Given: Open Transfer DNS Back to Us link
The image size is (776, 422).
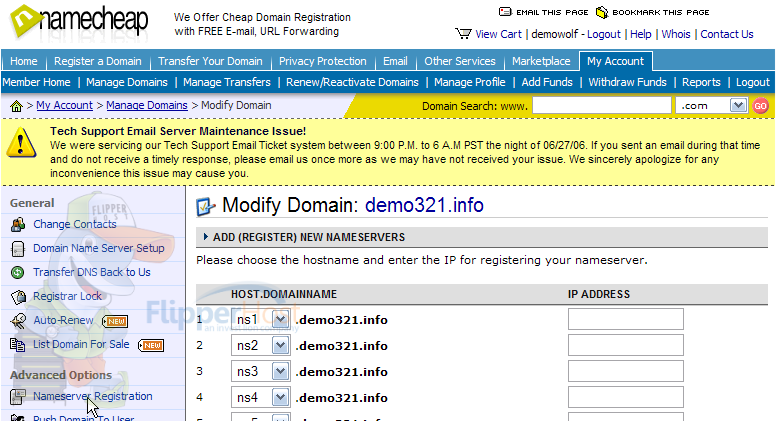Looking at the screenshot, I should [92, 272].
